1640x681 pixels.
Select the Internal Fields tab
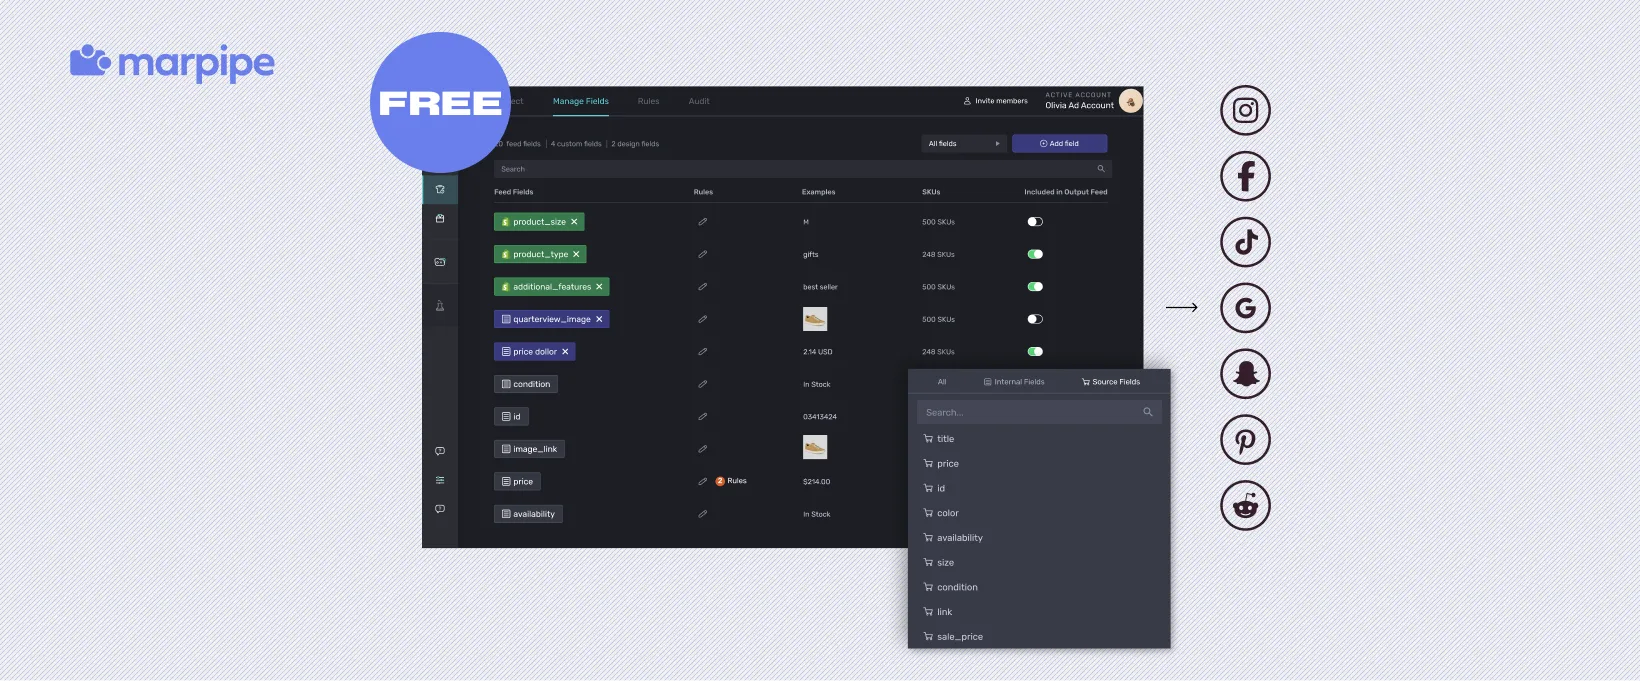click(1014, 382)
